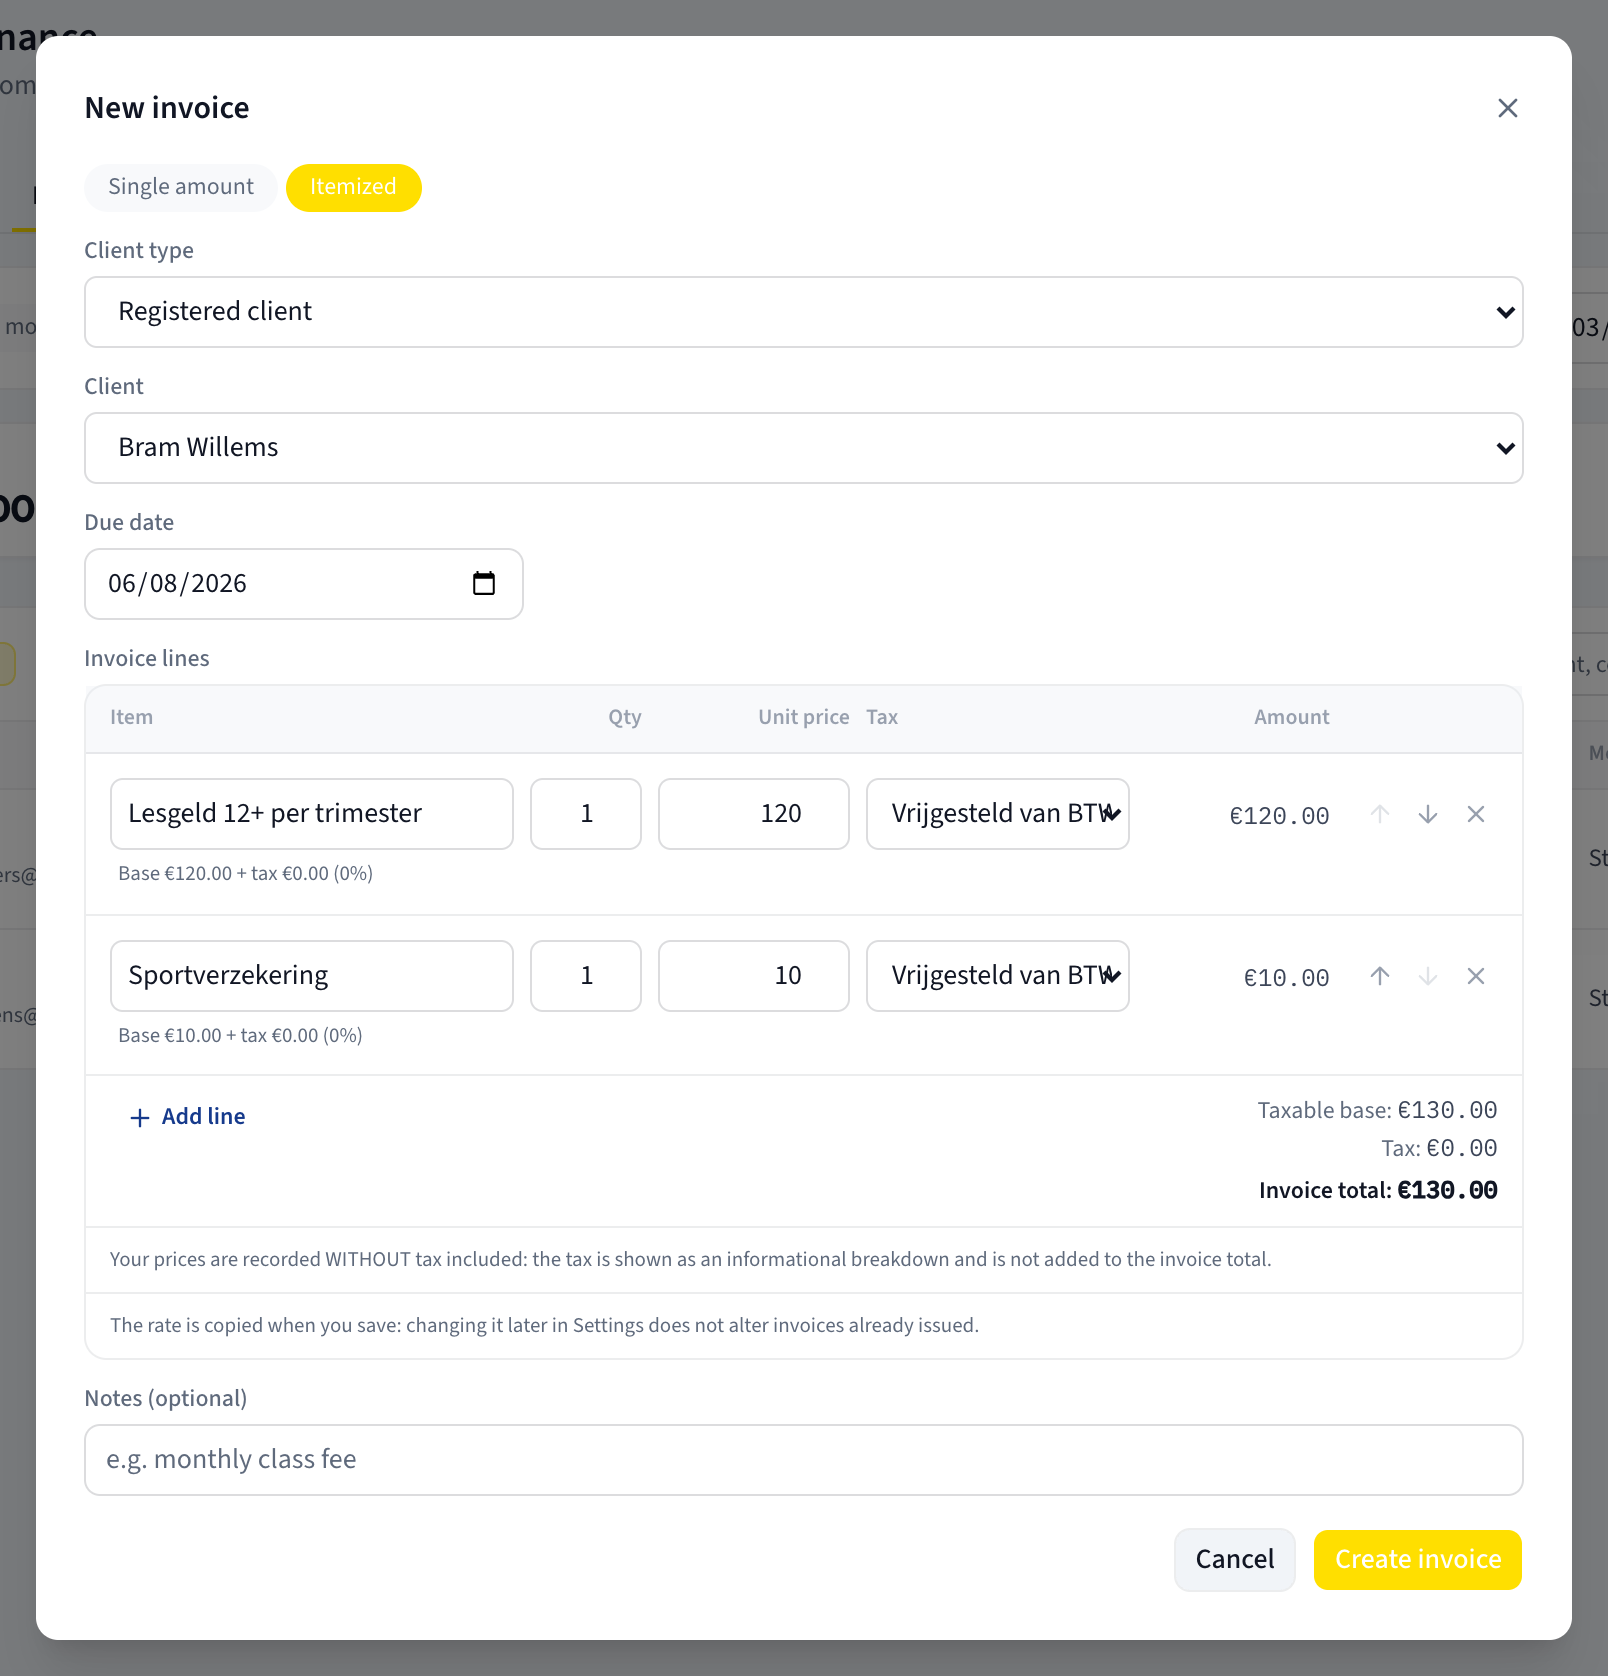1608x1676 pixels.
Task: Cancel the new invoice
Action: [1235, 1560]
